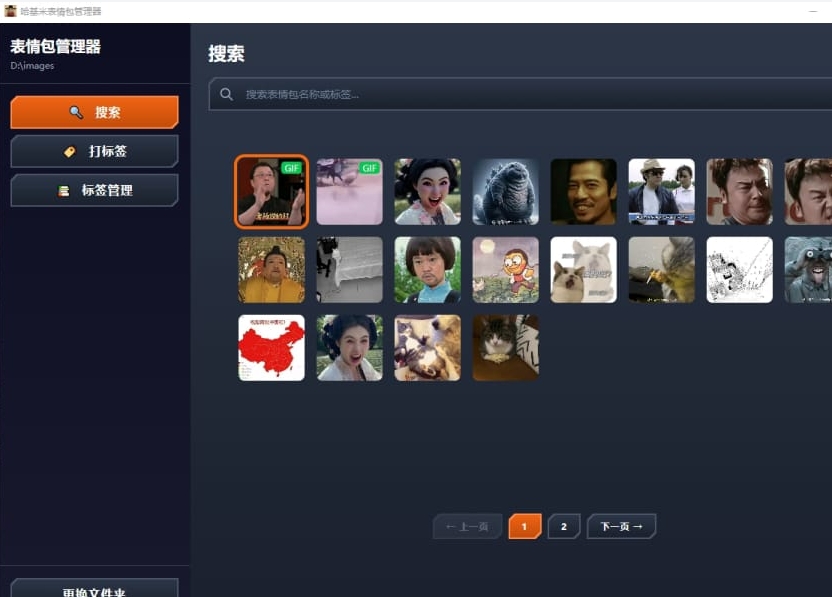The height and width of the screenshot is (597, 832).
Task: Open the pink GIF thumbnail
Action: (x=349, y=191)
